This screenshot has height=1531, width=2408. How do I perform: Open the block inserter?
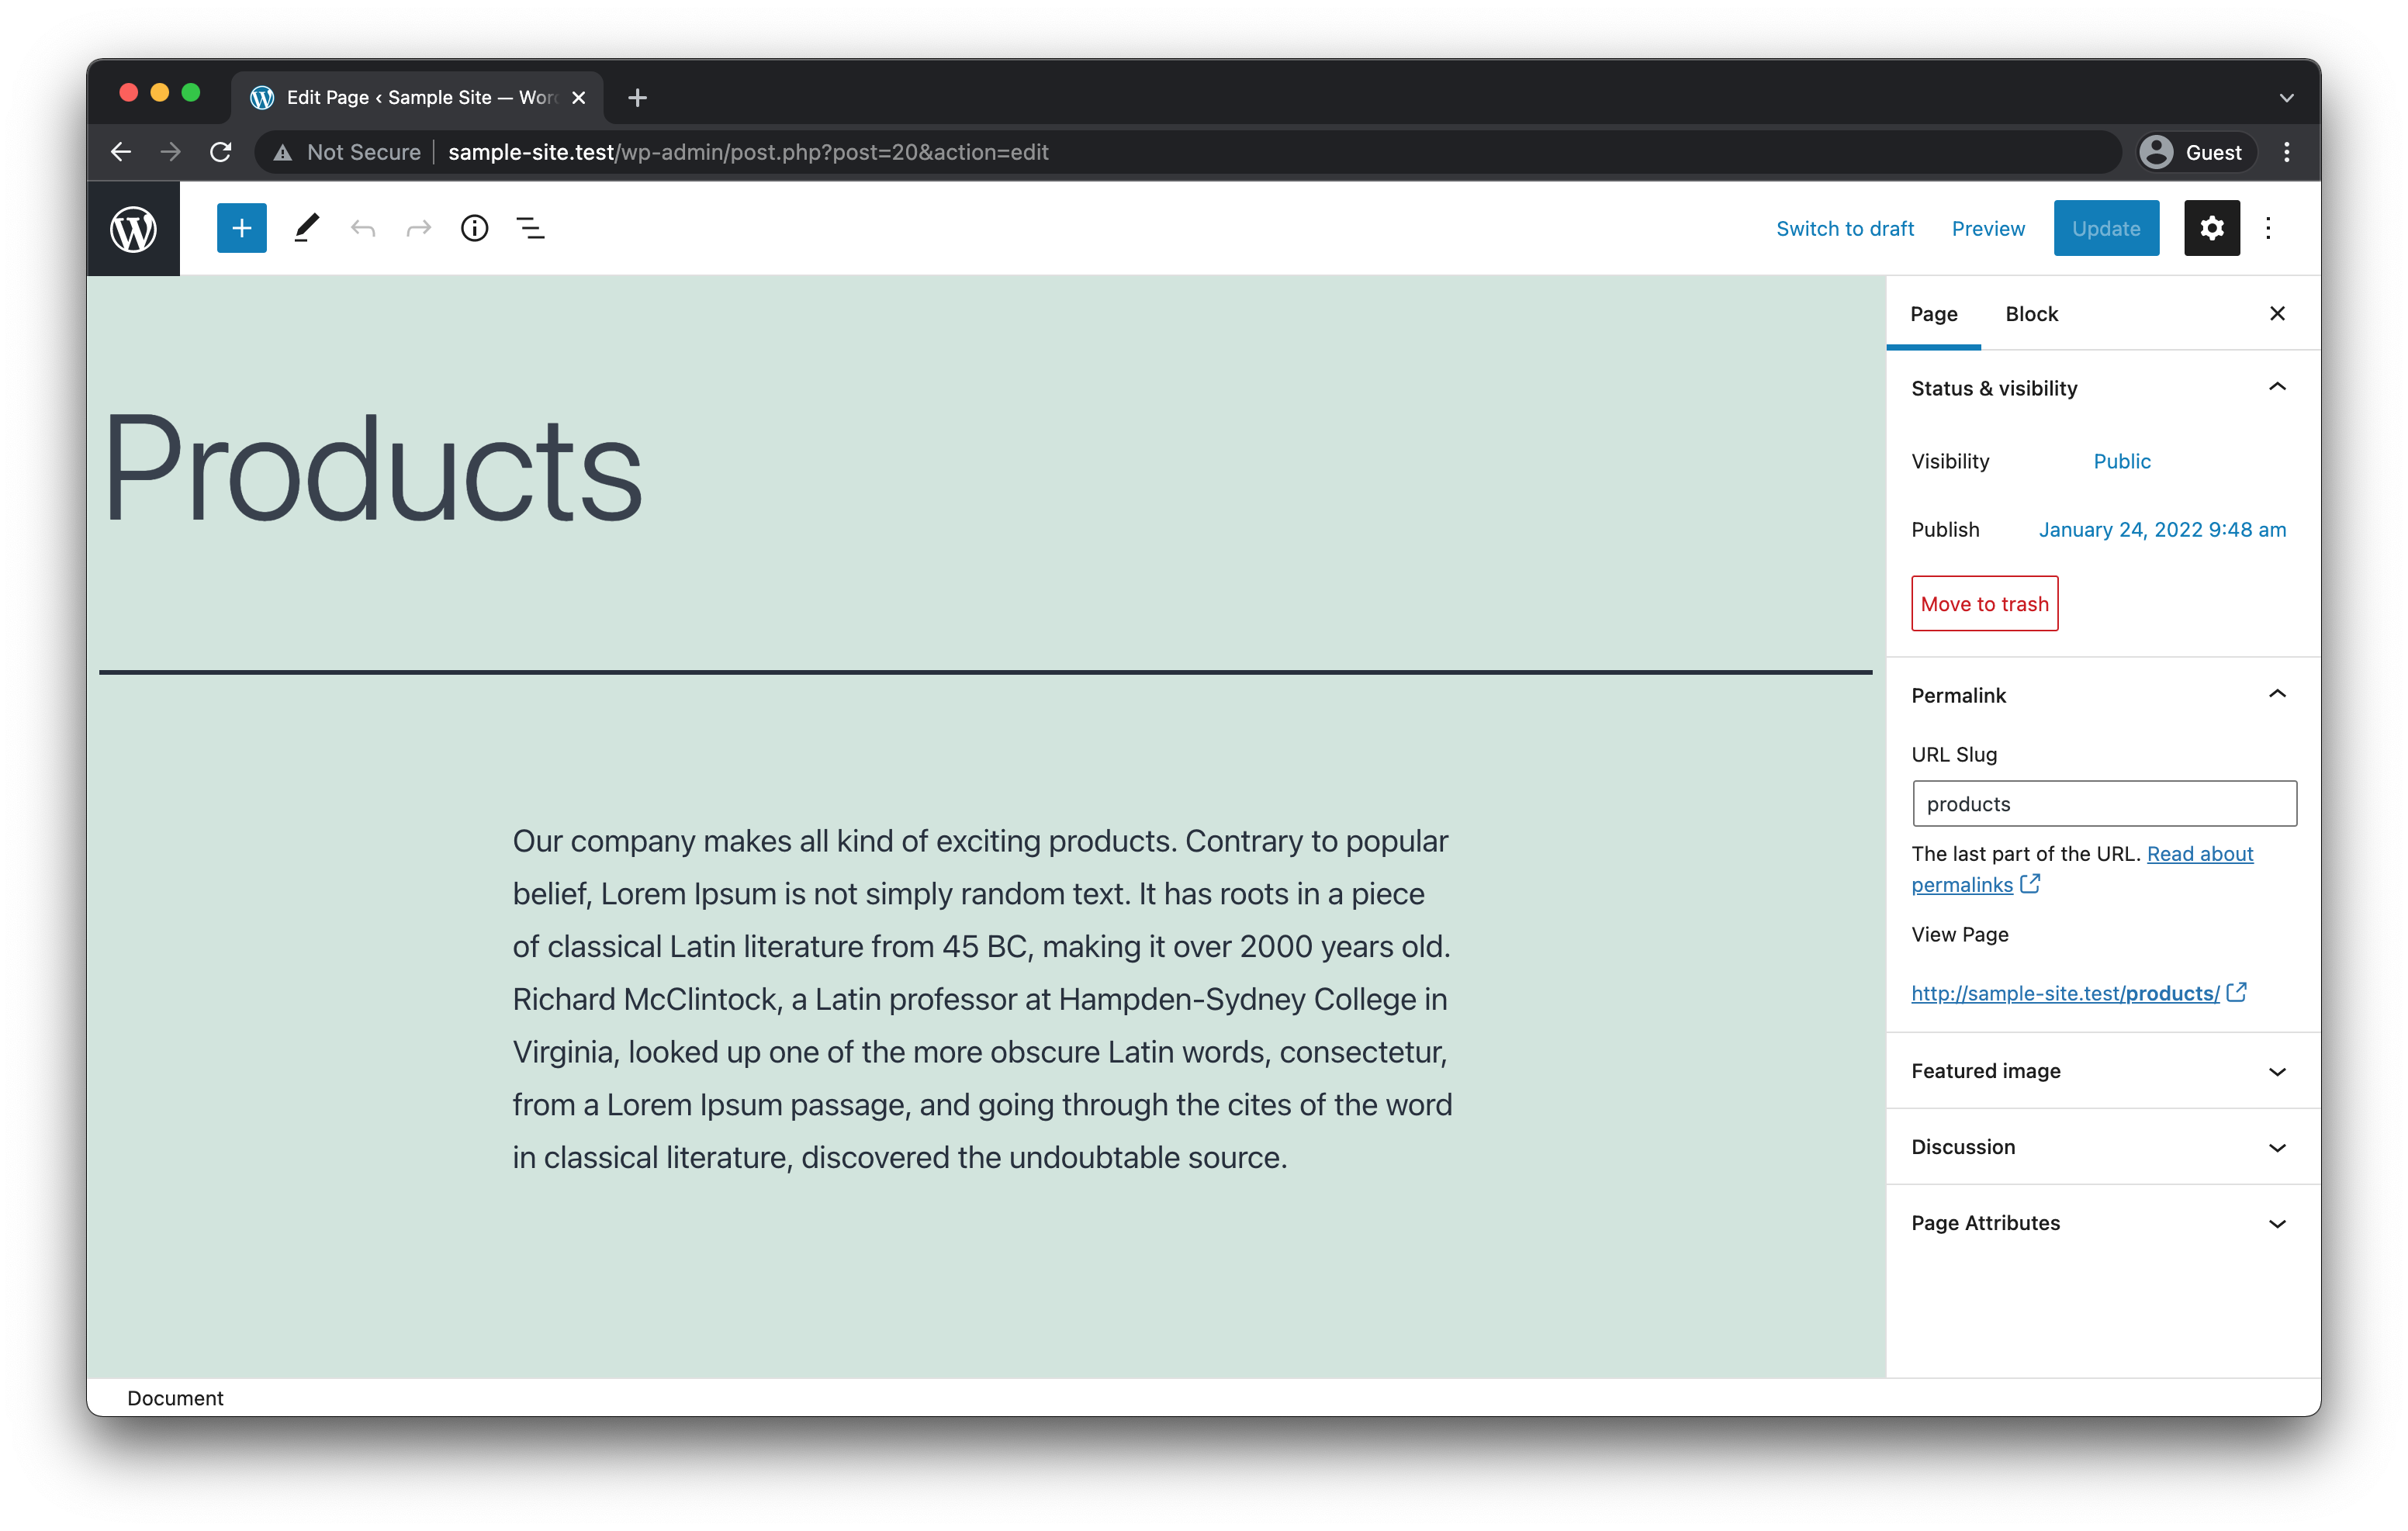coord(241,227)
